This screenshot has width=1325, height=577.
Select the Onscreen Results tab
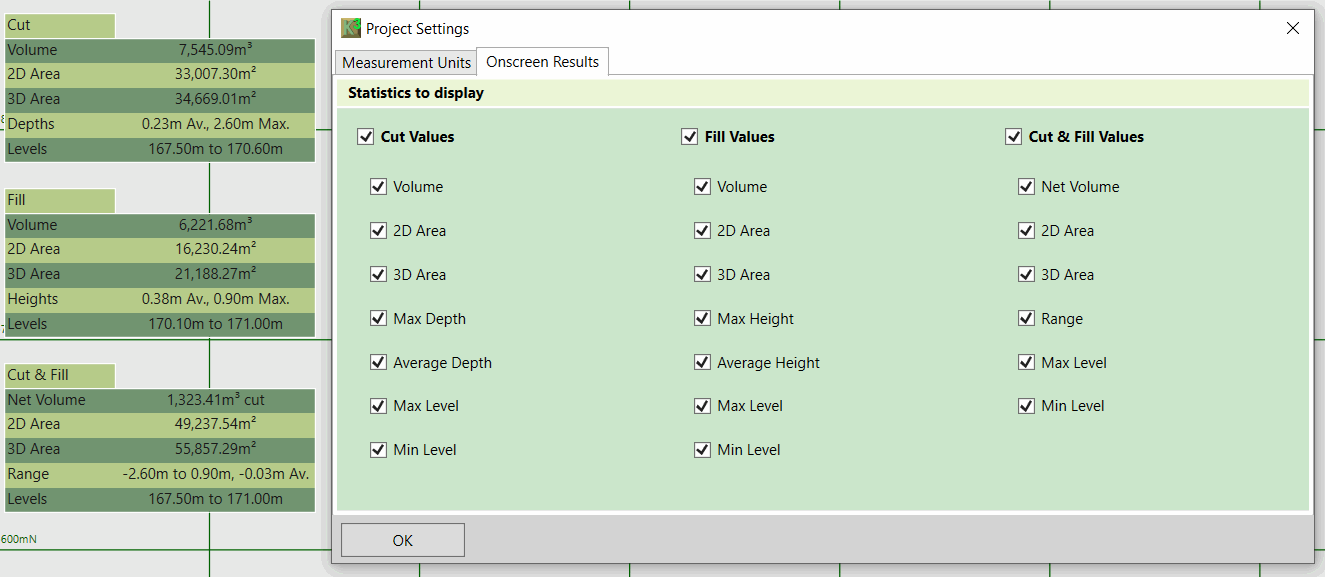pos(542,62)
